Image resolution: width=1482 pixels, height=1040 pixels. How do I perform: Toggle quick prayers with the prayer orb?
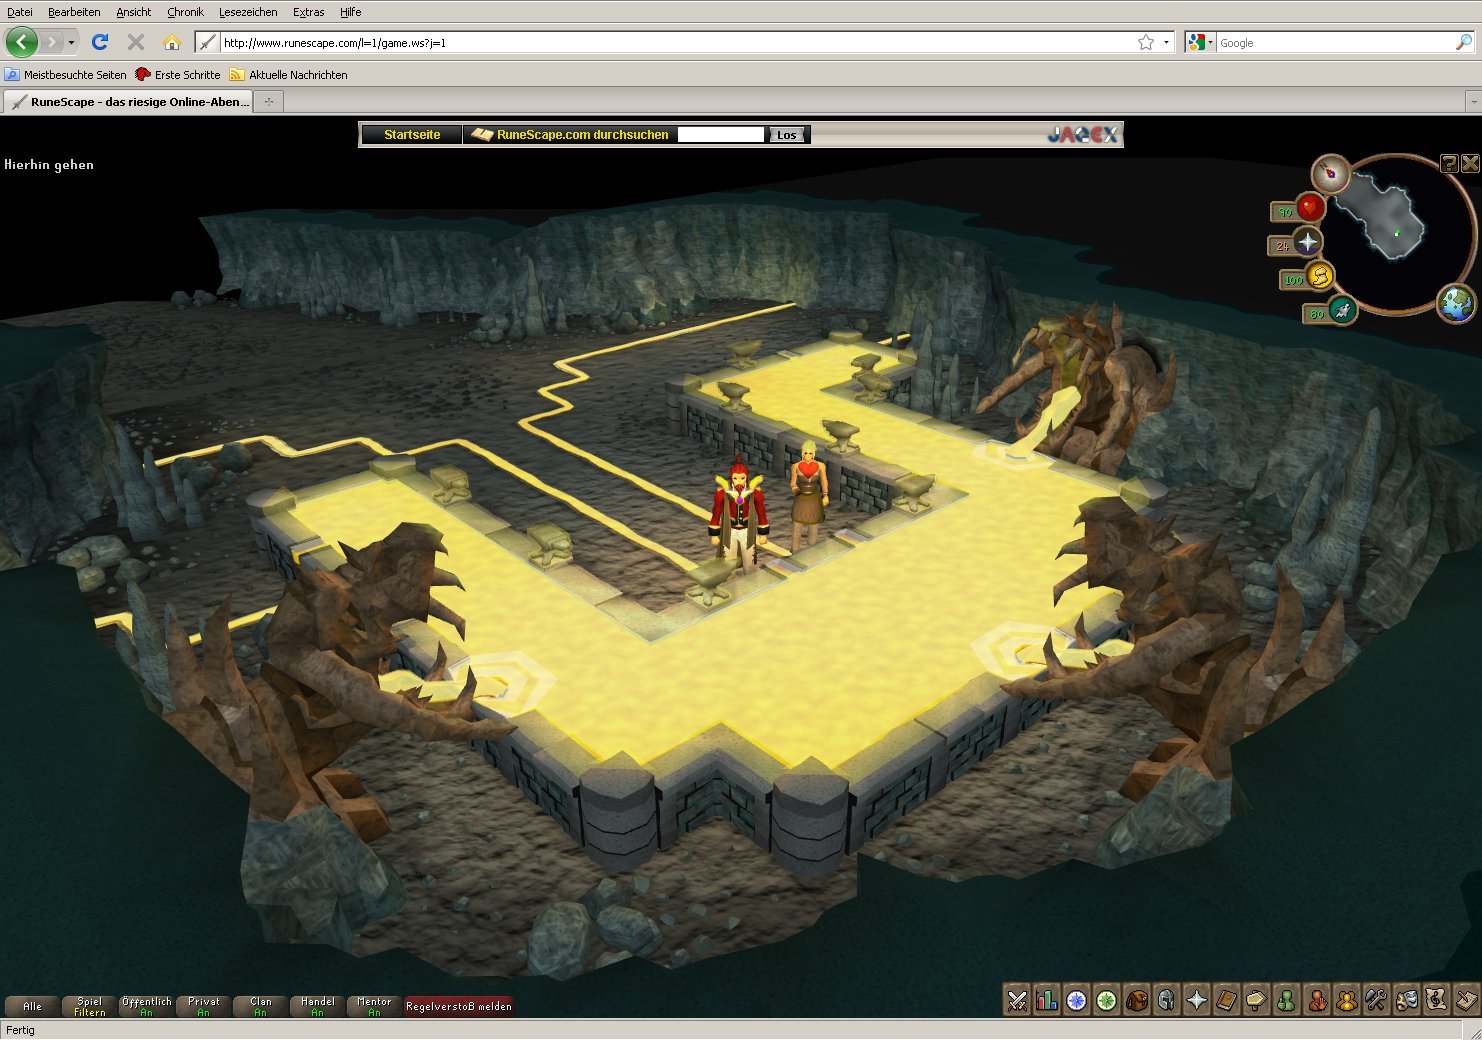click(1308, 242)
